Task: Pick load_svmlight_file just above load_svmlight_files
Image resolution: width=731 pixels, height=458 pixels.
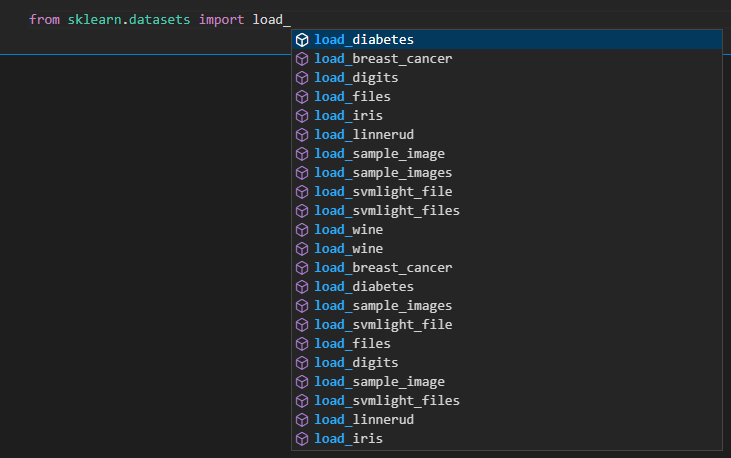Action: click(x=507, y=192)
